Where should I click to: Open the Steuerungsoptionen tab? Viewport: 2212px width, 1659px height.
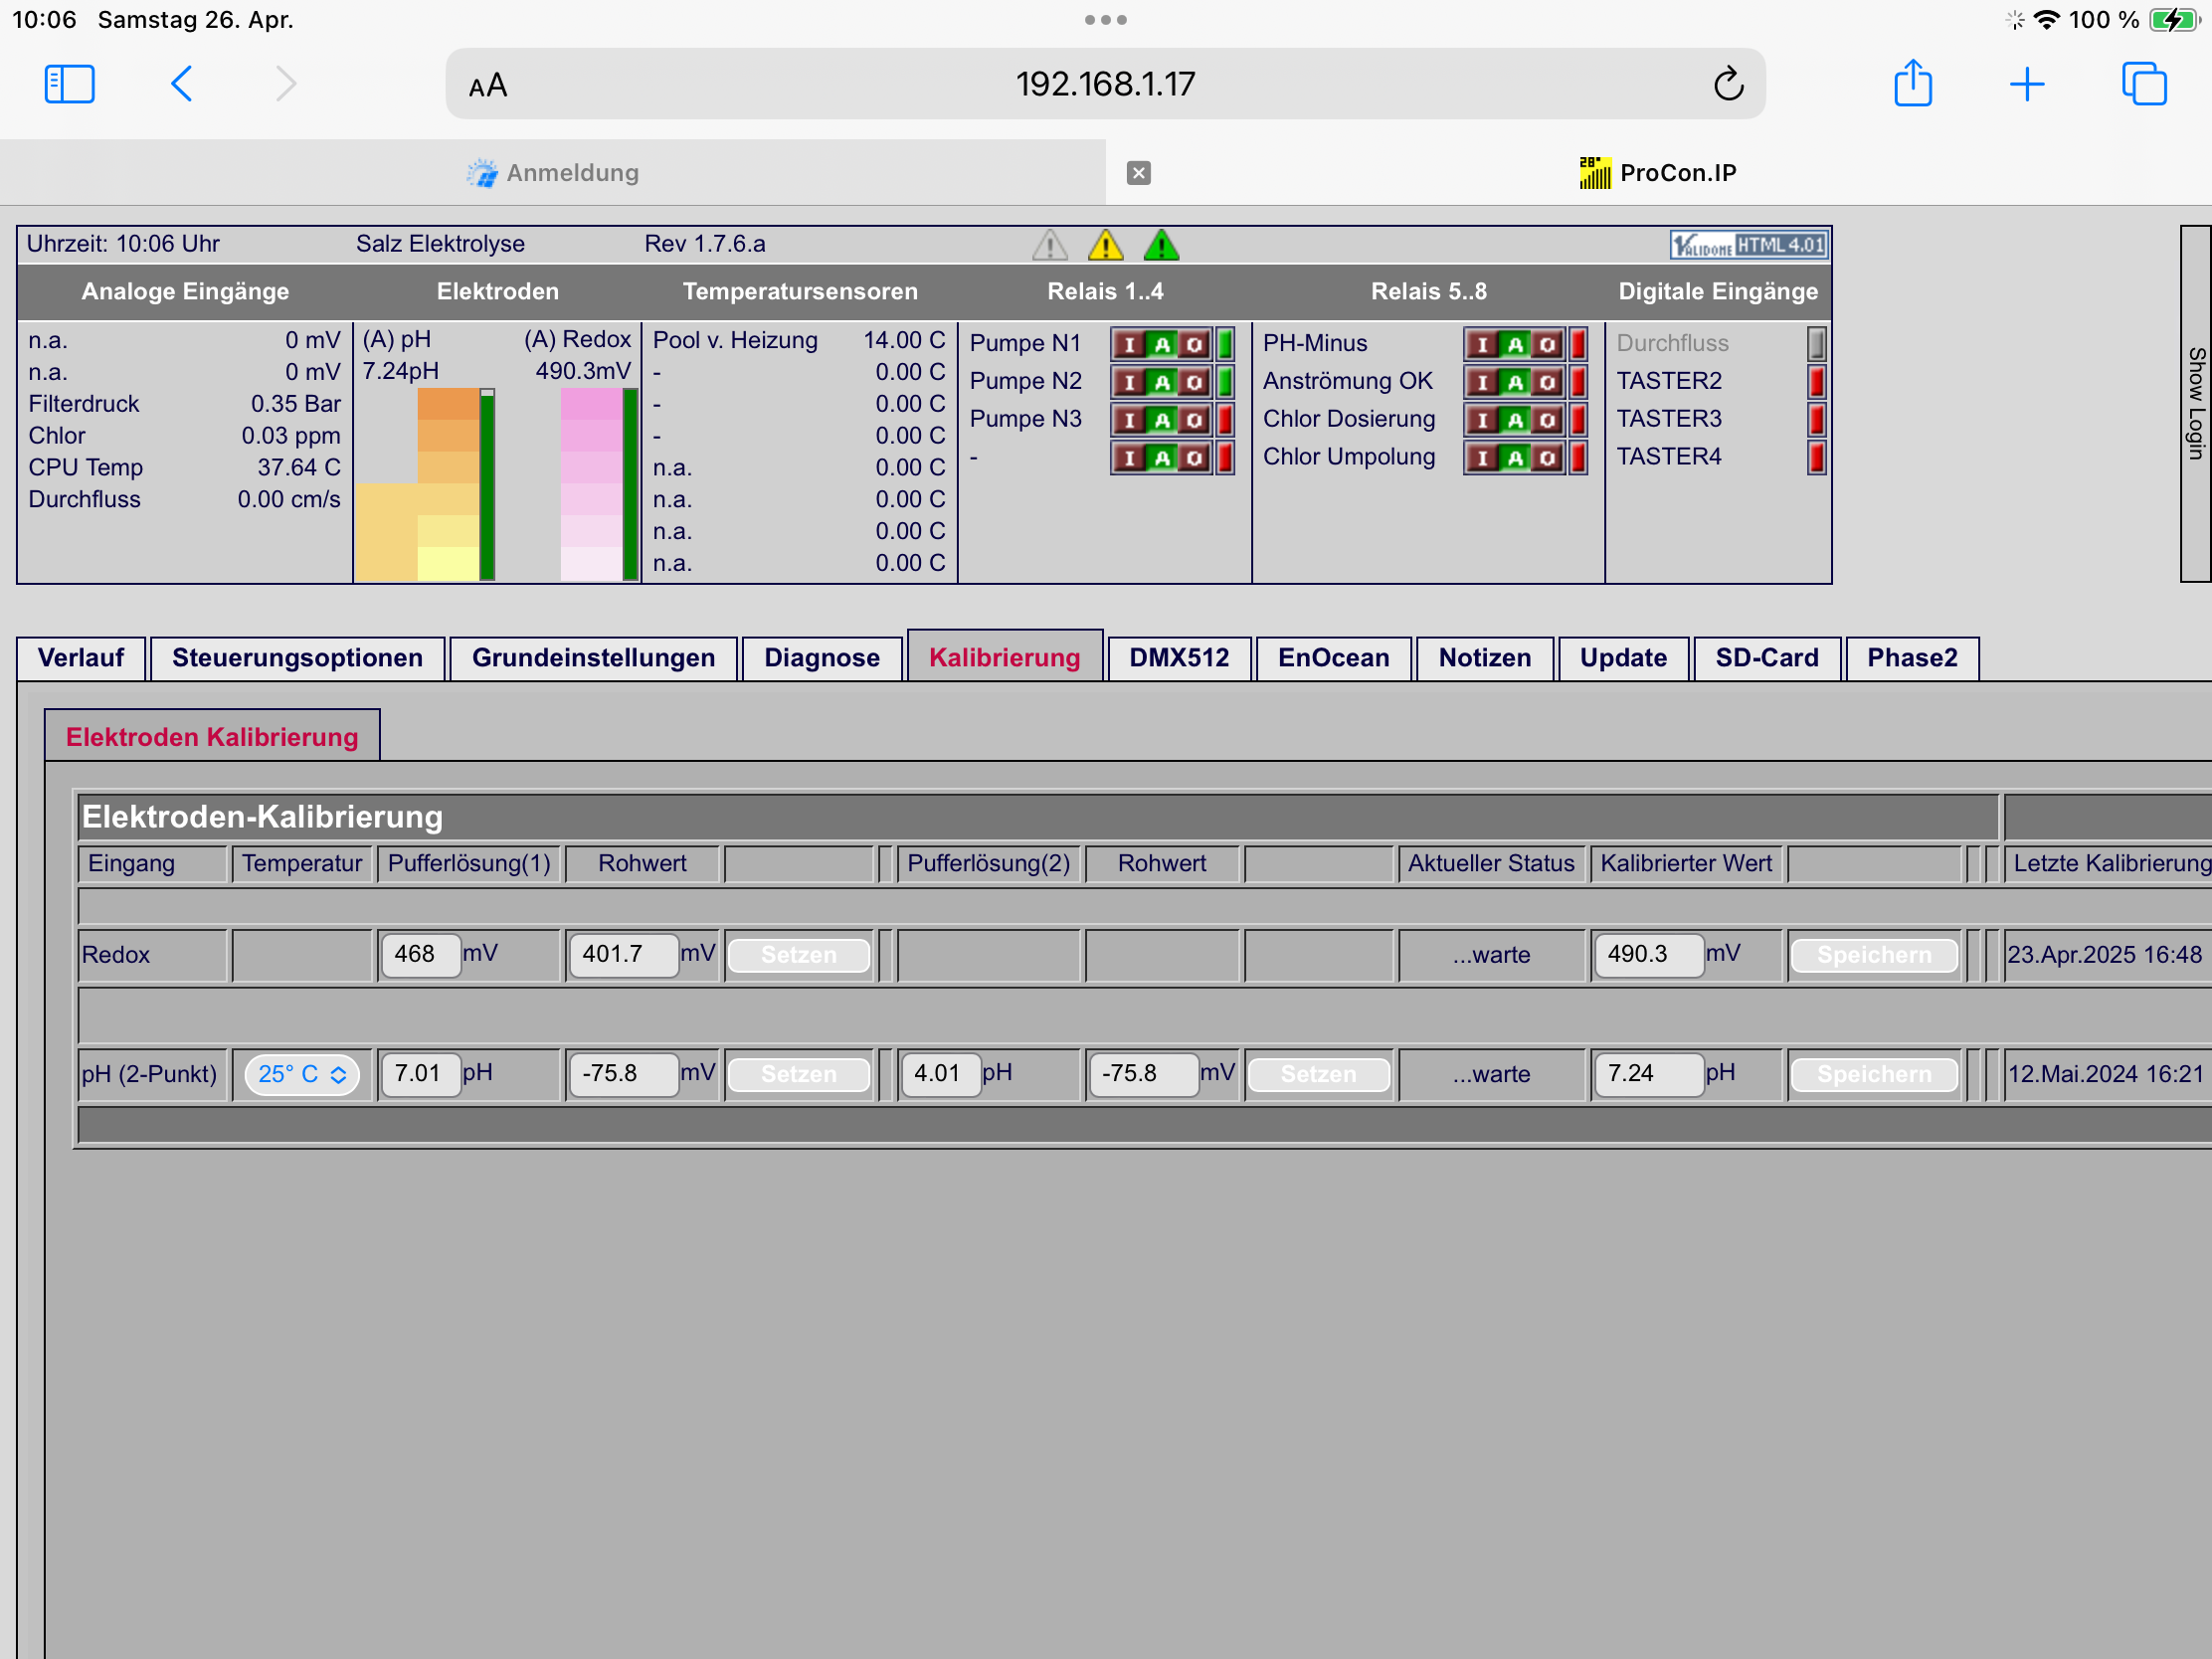297,658
